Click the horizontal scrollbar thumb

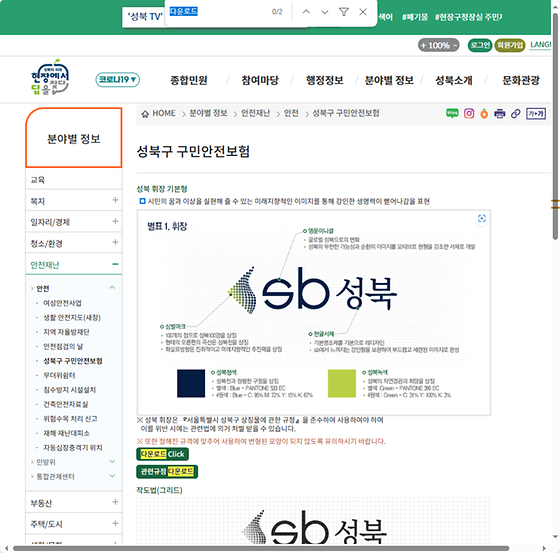coord(261,548)
